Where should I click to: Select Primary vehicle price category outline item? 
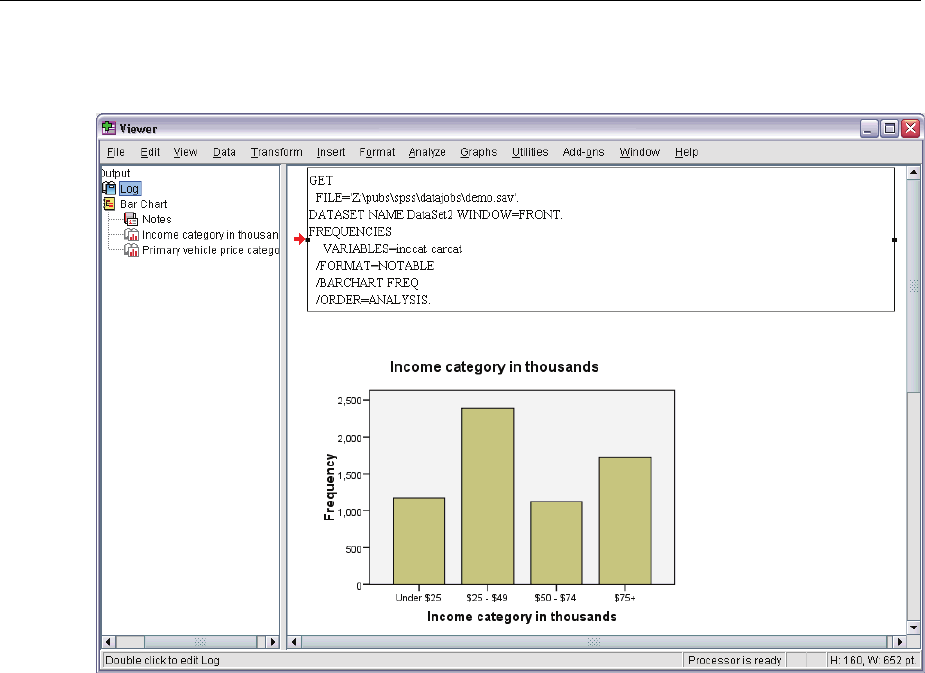(x=210, y=250)
